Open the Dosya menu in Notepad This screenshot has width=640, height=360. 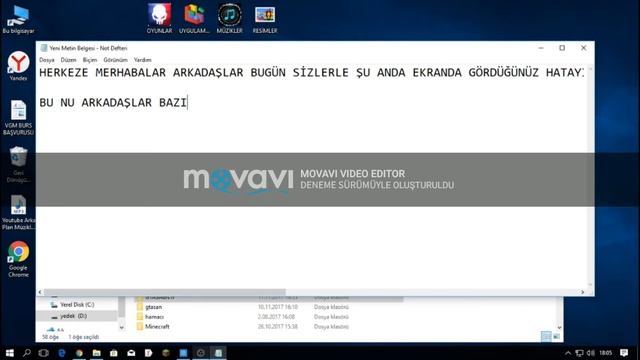(47, 60)
